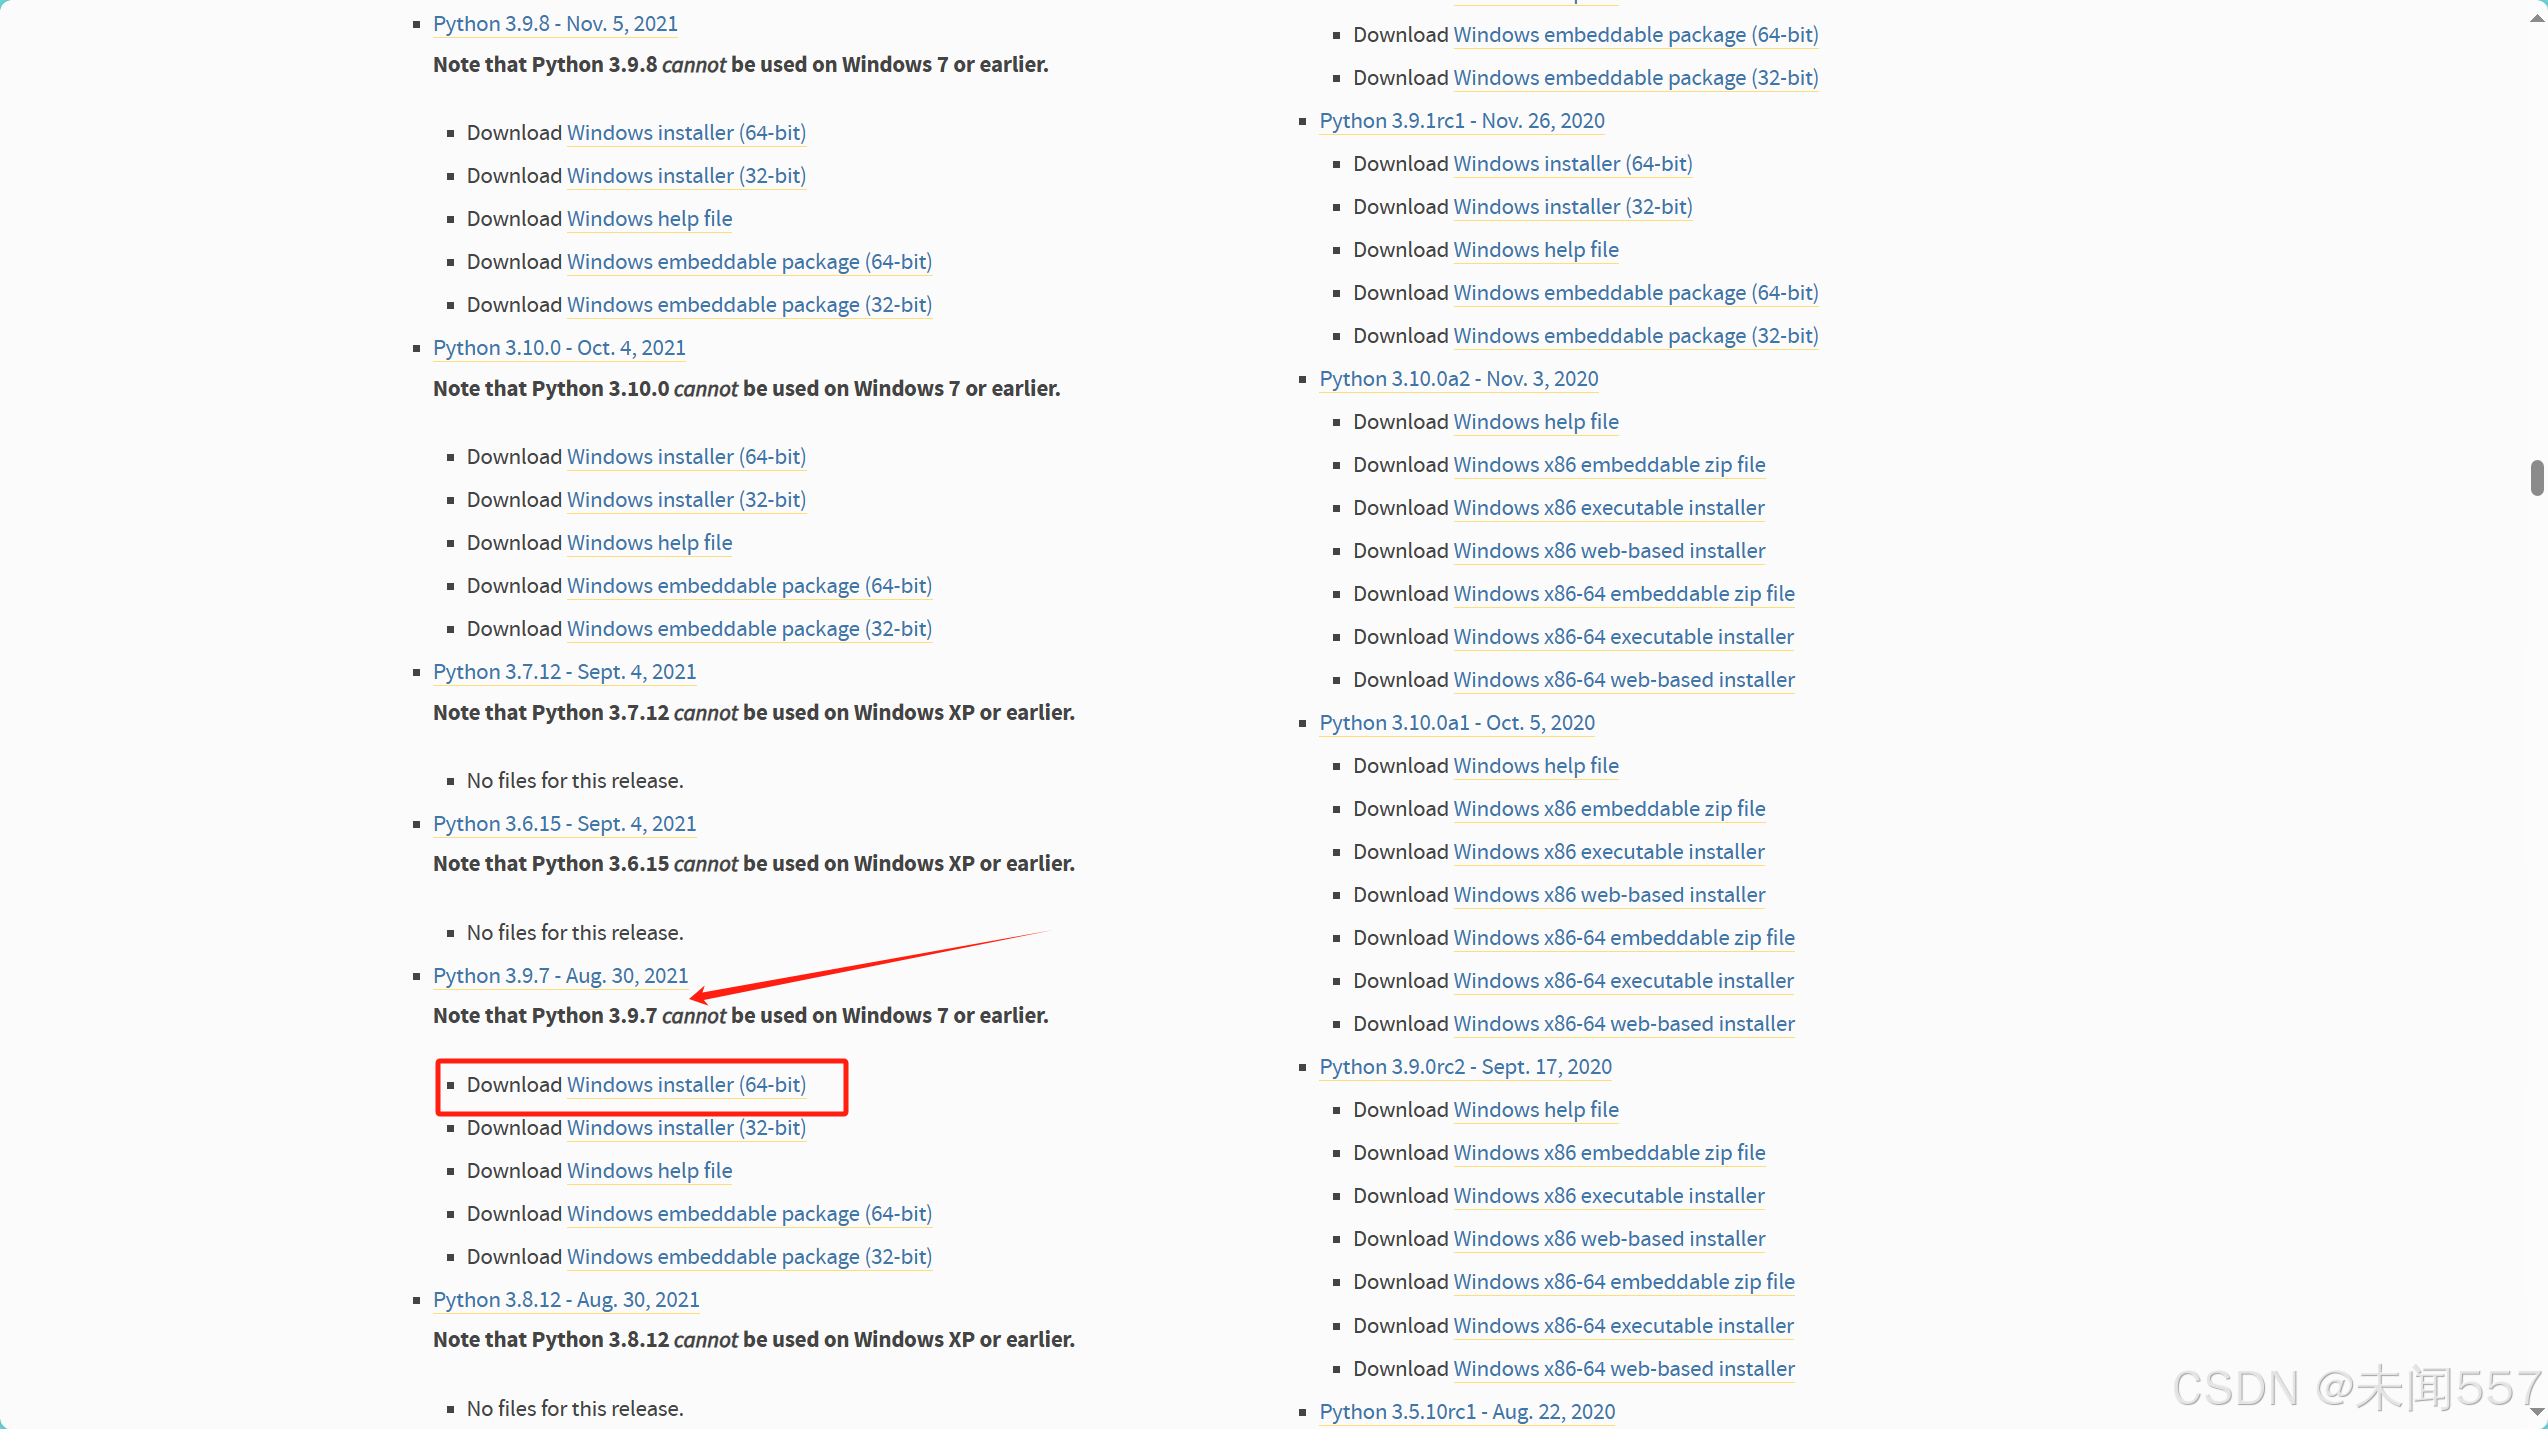Click Python 3.9.7 - Aug. 30, 2021 release link
The image size is (2548, 1429).
point(560,976)
